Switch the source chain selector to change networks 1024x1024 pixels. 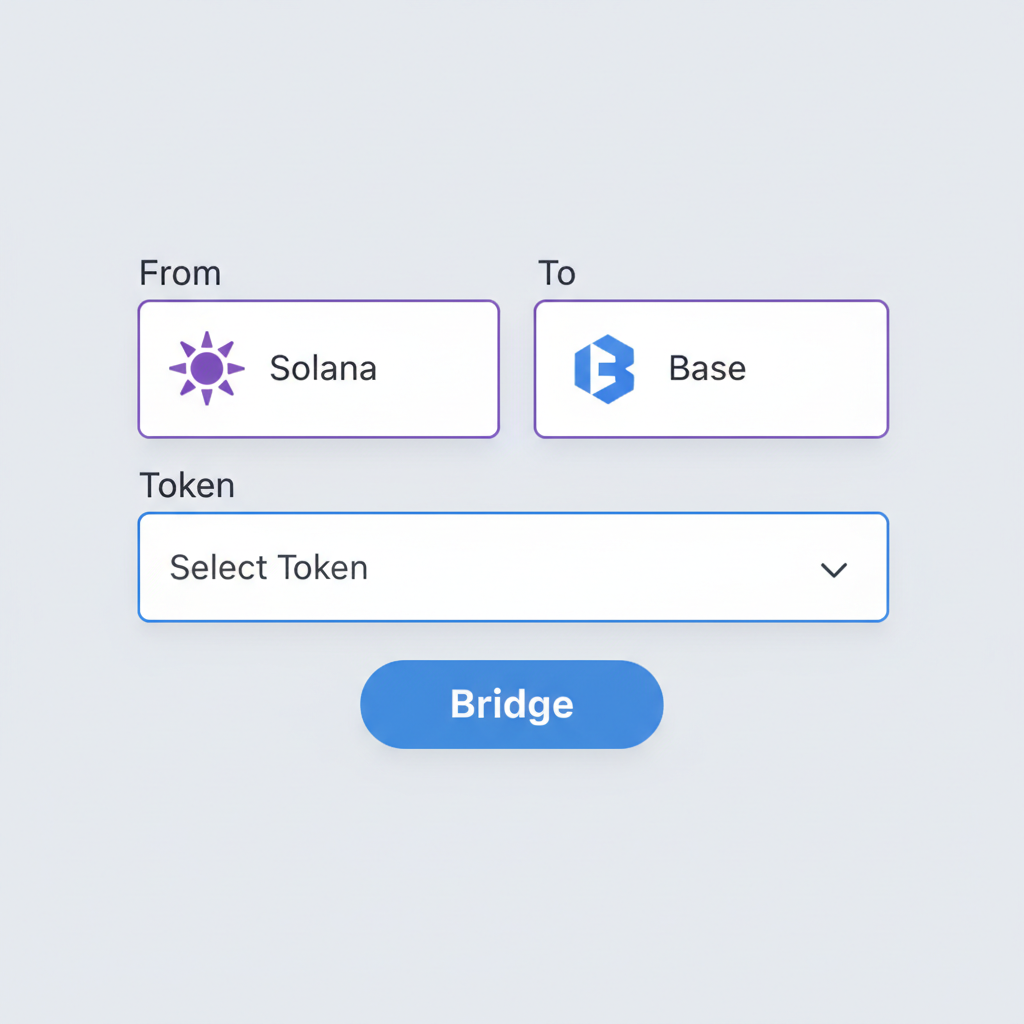318,368
